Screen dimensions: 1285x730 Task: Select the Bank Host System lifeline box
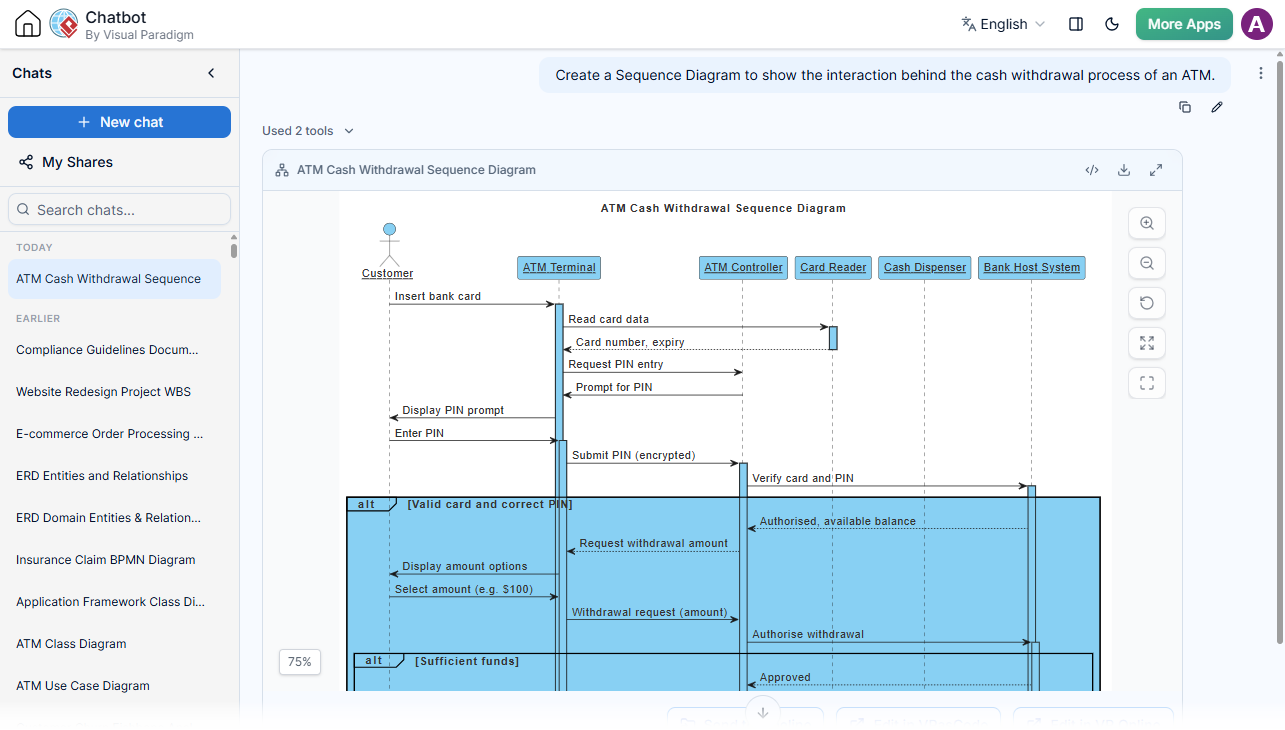(1032, 267)
